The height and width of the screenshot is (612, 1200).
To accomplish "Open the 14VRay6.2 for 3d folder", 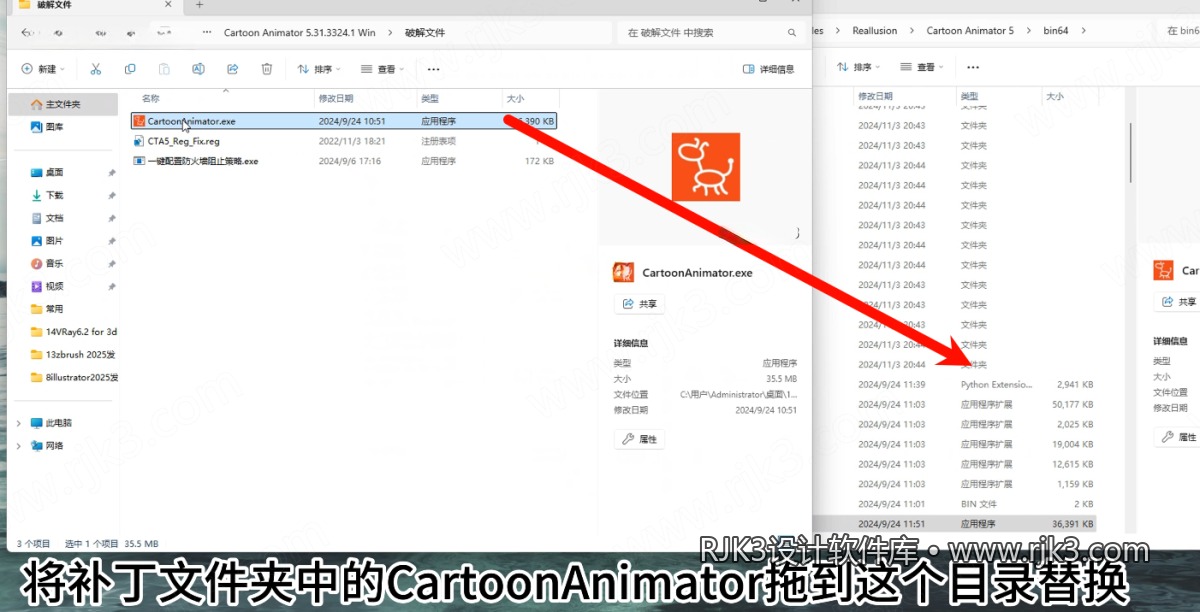I will 73,331.
